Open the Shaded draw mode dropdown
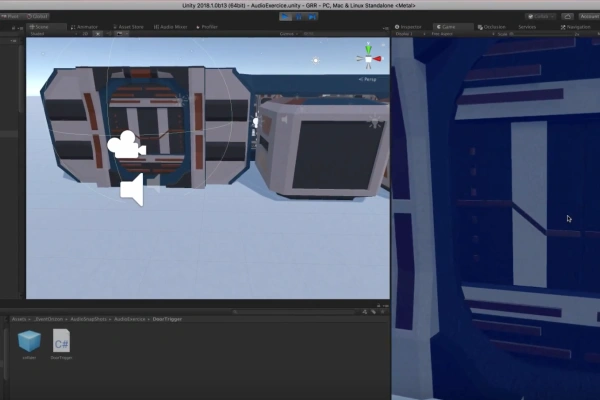The height and width of the screenshot is (400, 600). pyautogui.click(x=53, y=34)
